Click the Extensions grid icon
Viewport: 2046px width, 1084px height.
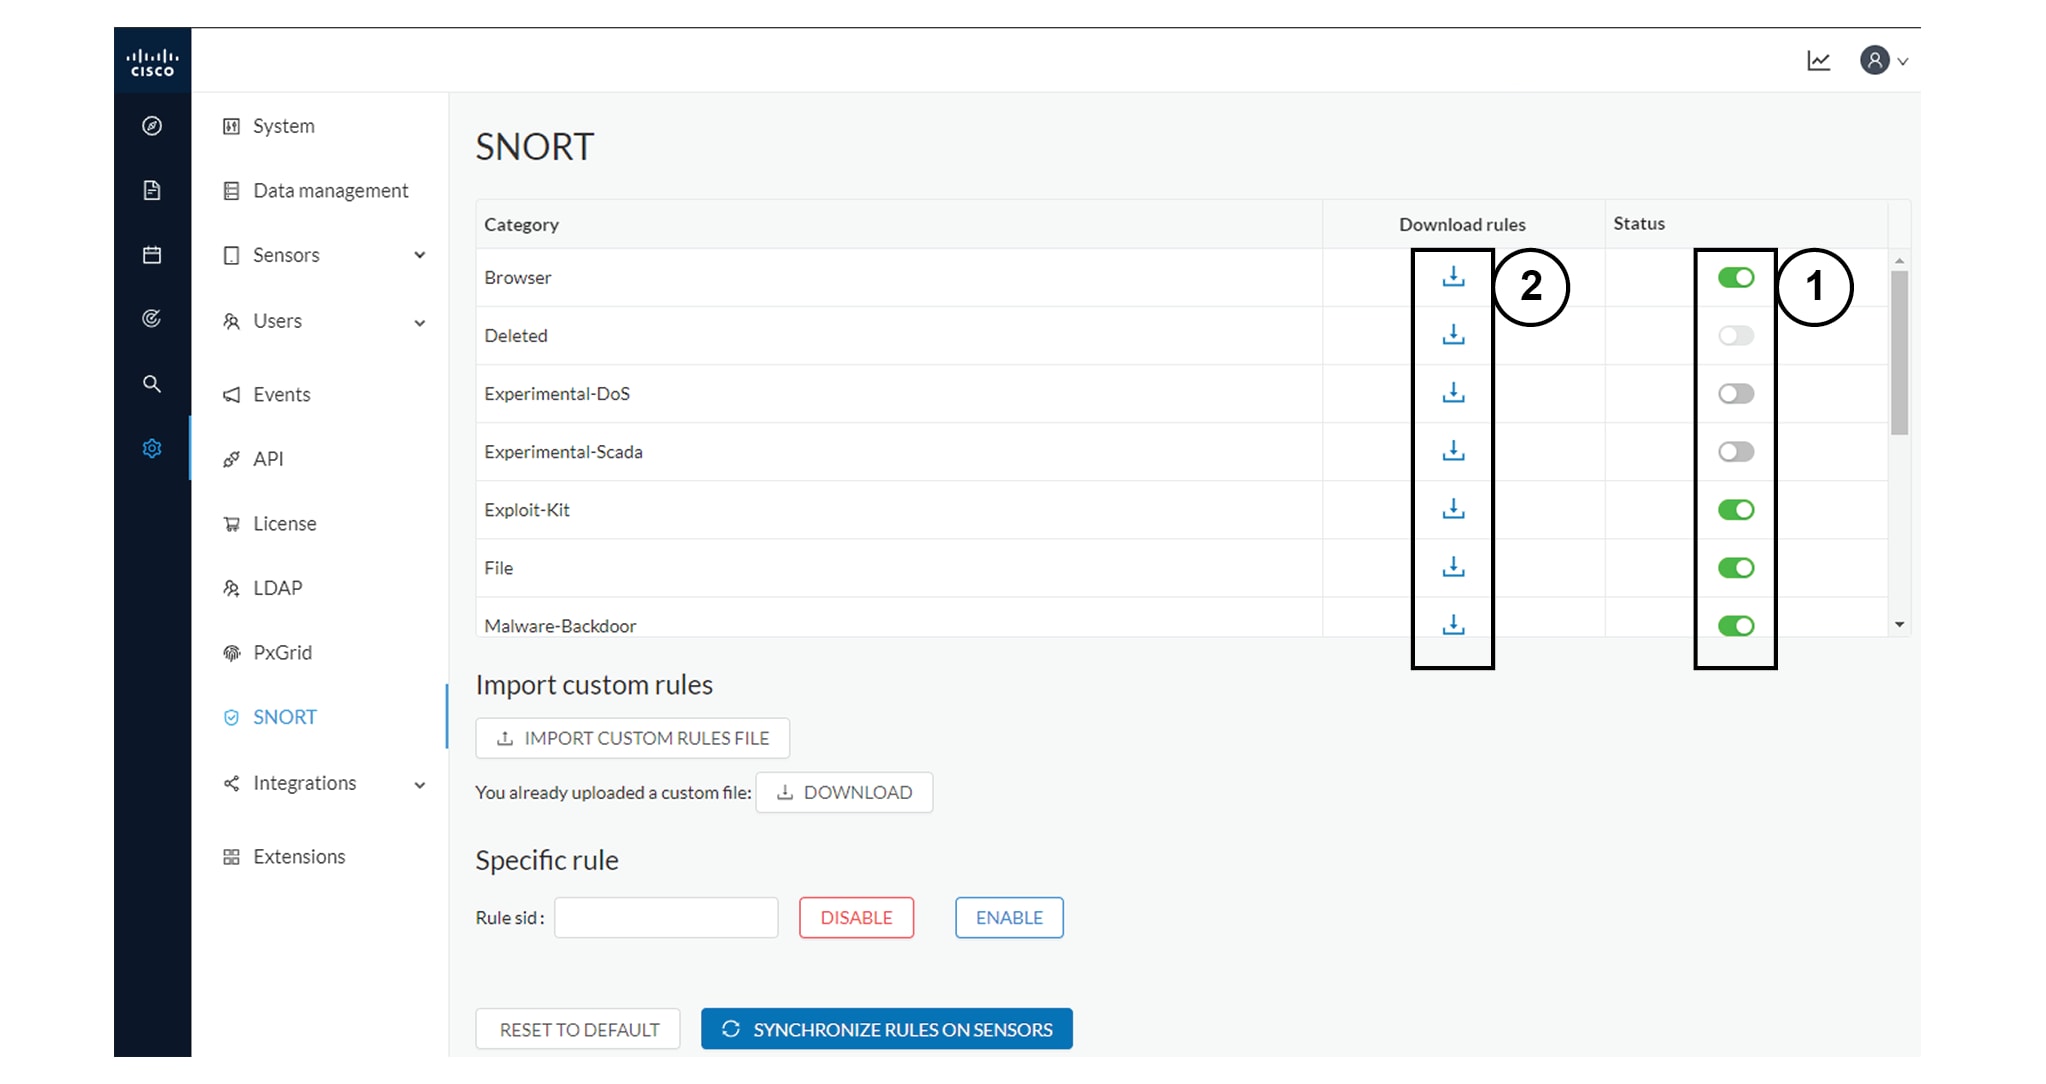pos(231,857)
